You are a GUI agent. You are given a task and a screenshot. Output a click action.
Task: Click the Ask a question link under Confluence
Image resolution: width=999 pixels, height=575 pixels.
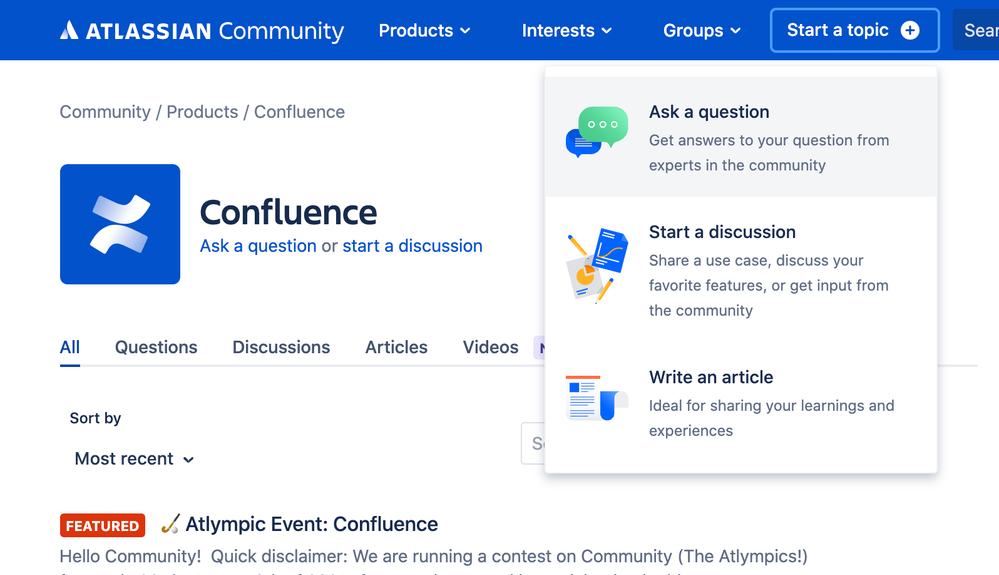coord(258,246)
